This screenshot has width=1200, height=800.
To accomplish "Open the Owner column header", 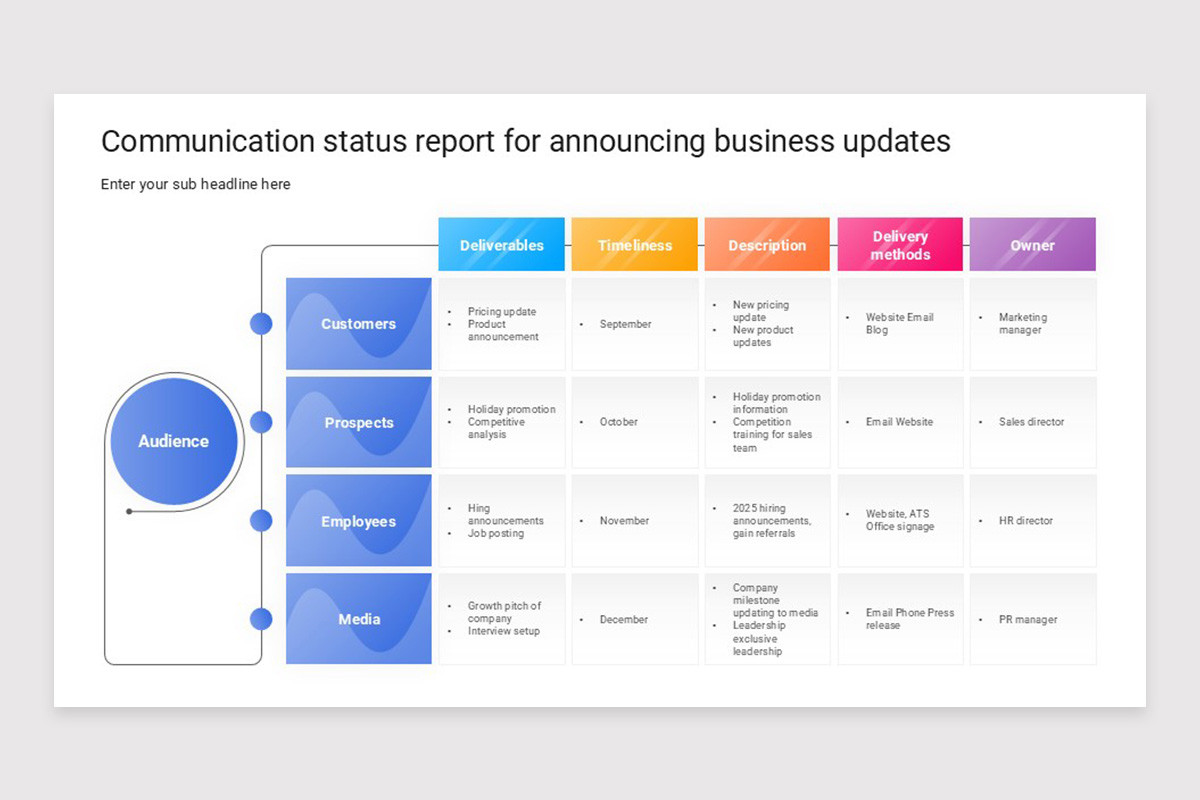I will pos(1032,243).
